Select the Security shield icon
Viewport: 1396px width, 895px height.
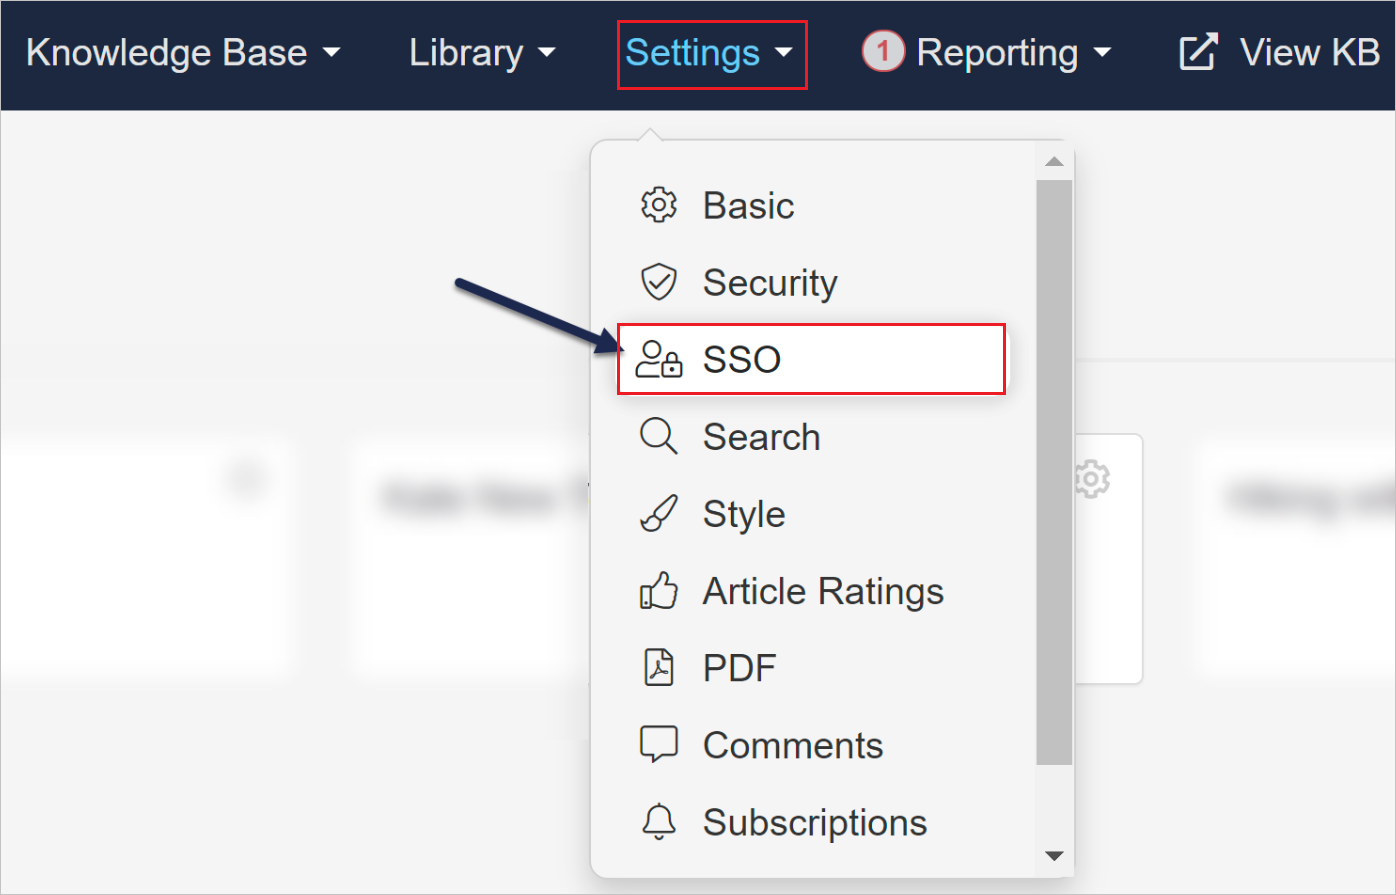pos(658,281)
